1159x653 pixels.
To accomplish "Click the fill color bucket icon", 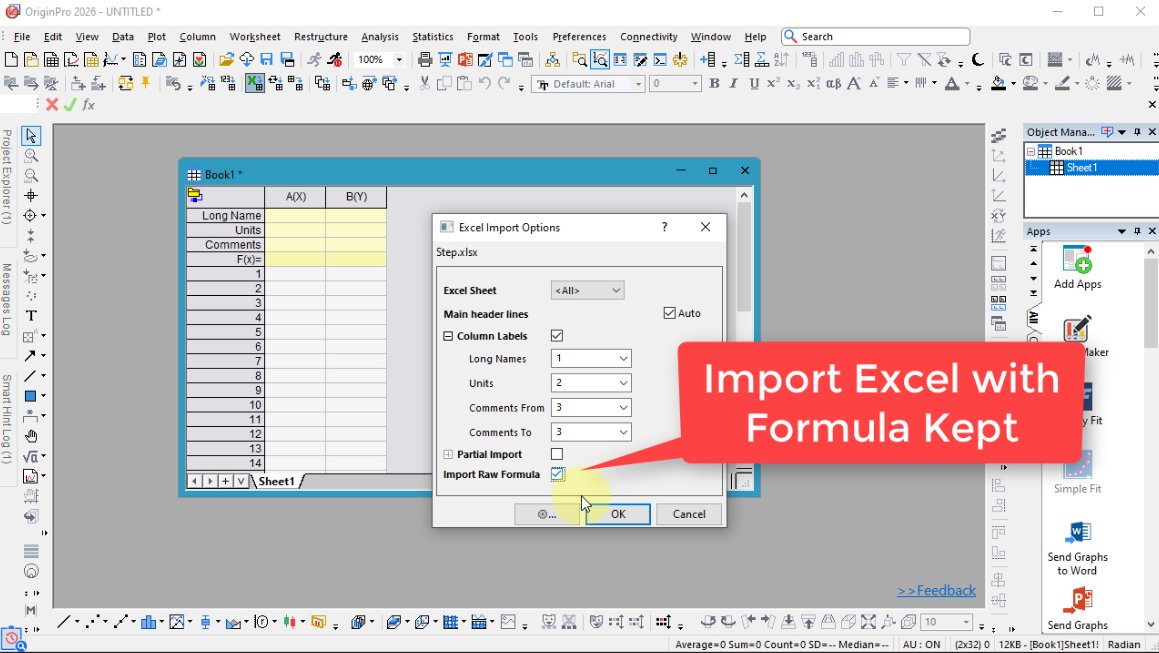I will (999, 84).
